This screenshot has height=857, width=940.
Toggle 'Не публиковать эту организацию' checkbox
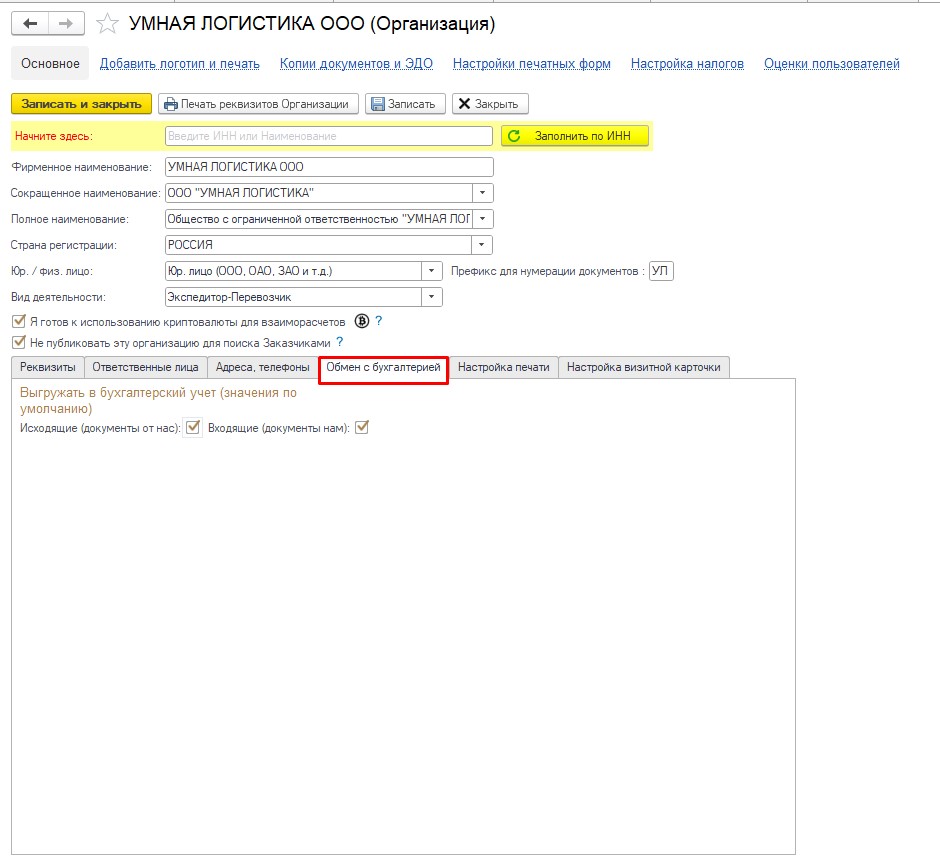pos(19,342)
